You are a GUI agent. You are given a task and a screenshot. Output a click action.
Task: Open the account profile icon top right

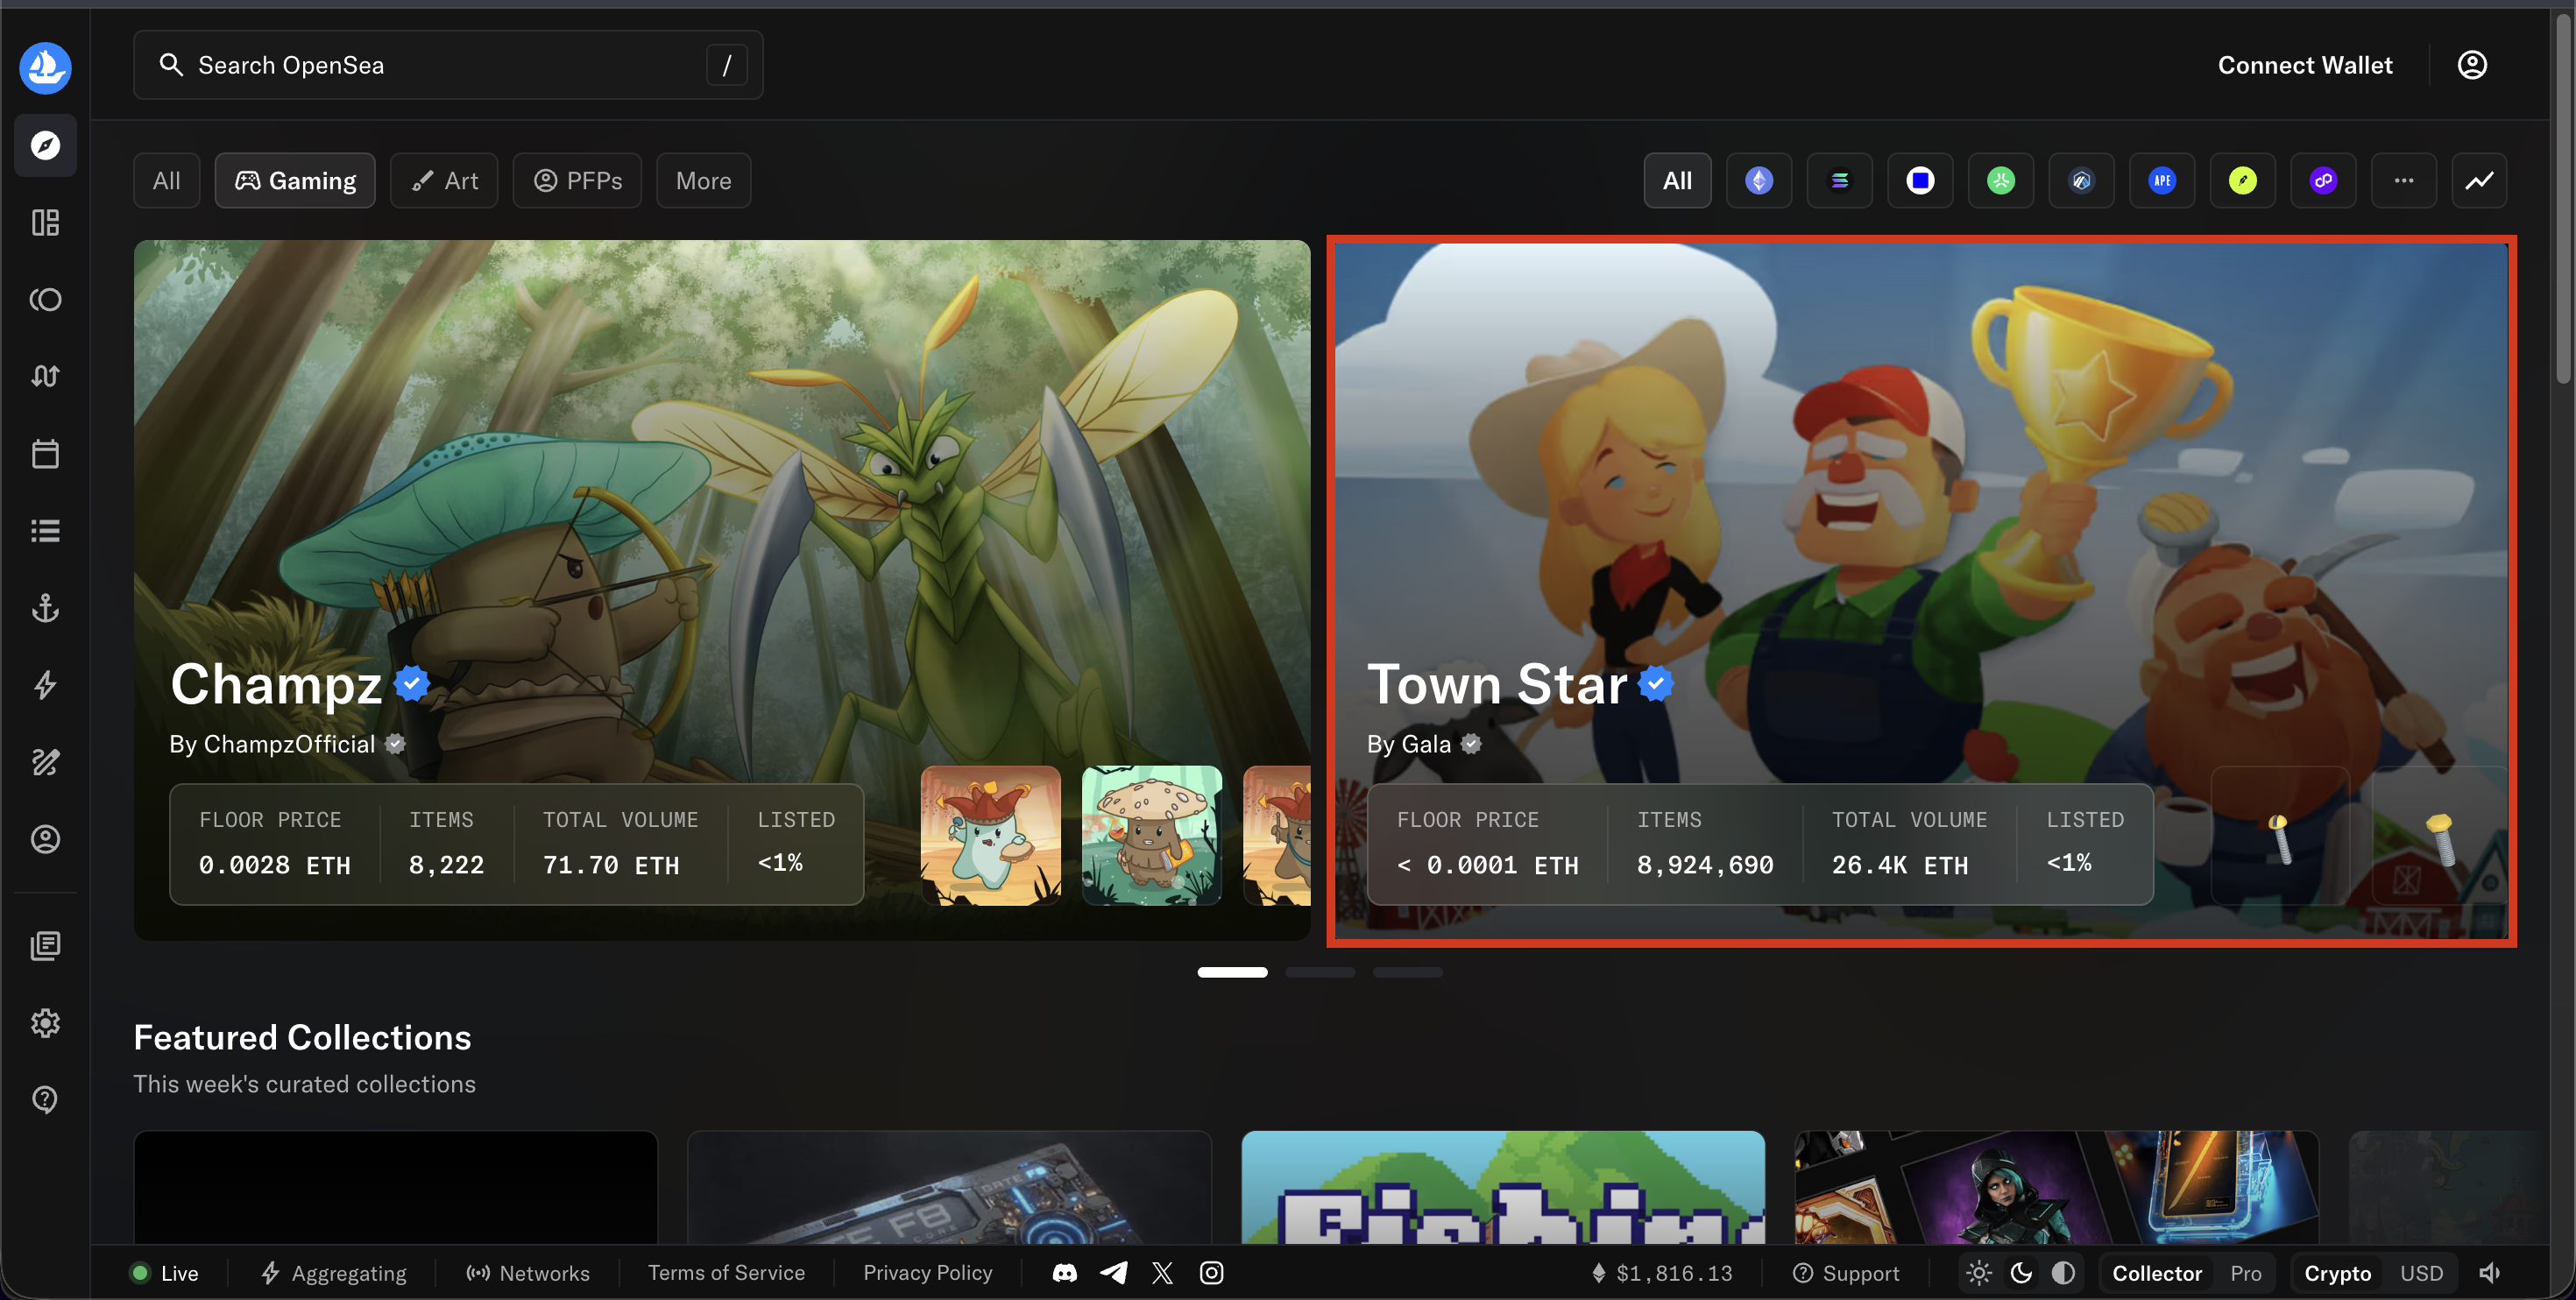2472,65
